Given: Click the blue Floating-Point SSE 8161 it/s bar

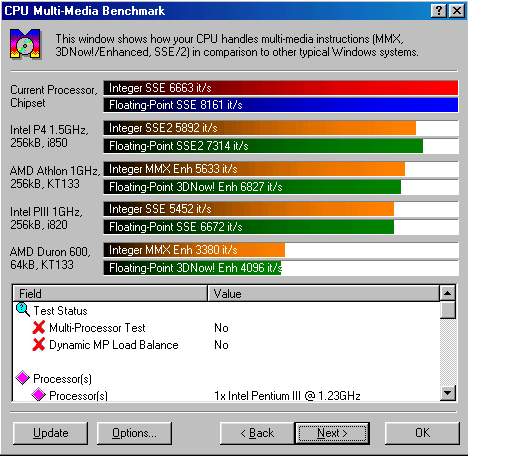Looking at the screenshot, I should click(281, 105).
